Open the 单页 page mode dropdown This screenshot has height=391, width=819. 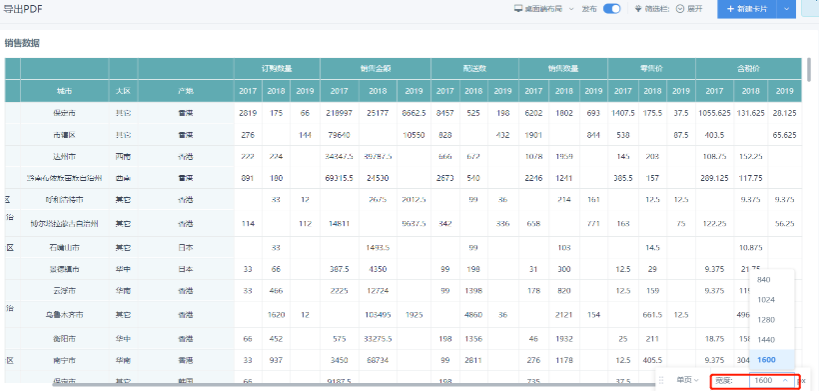(x=688, y=381)
